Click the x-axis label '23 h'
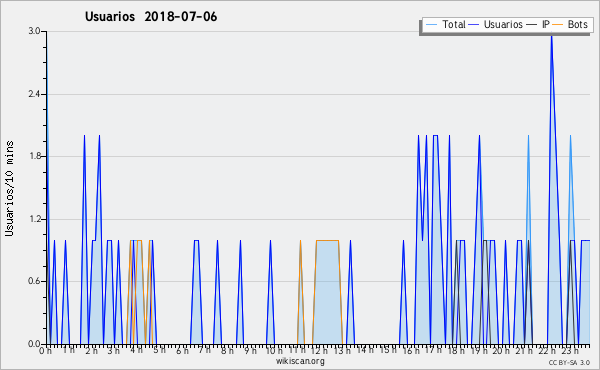 (570, 350)
